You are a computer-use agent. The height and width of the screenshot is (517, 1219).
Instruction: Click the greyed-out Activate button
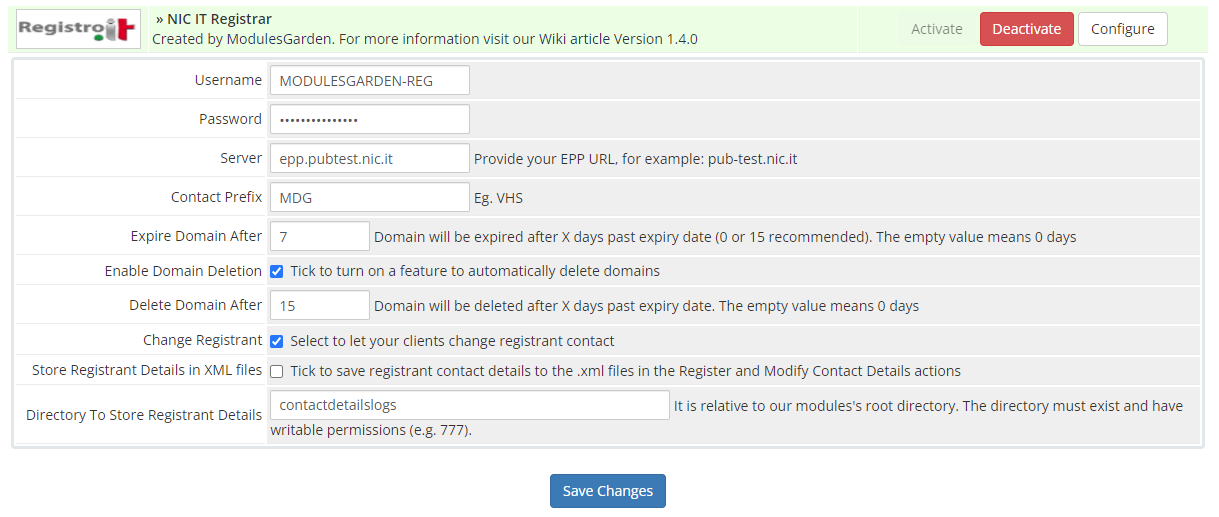(x=936, y=29)
